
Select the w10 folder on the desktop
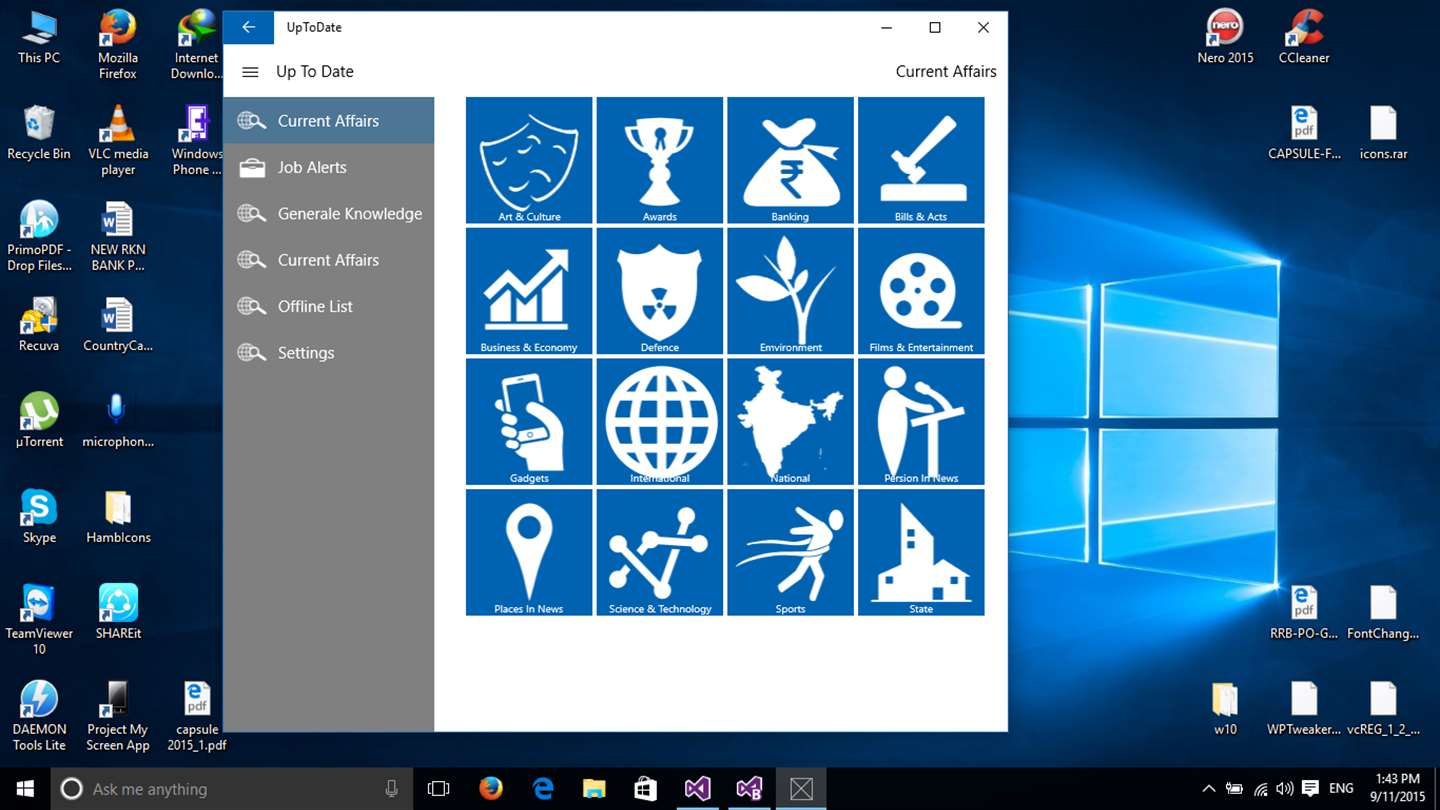coord(1225,709)
